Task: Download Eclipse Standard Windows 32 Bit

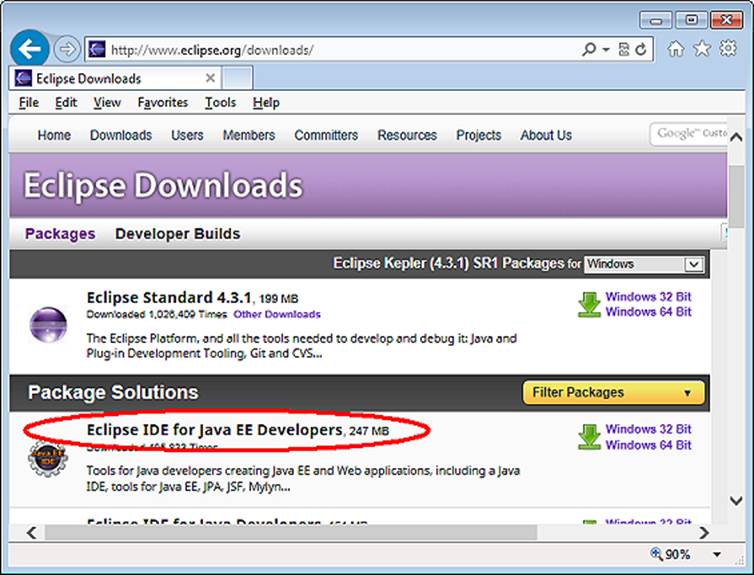Action: click(648, 297)
